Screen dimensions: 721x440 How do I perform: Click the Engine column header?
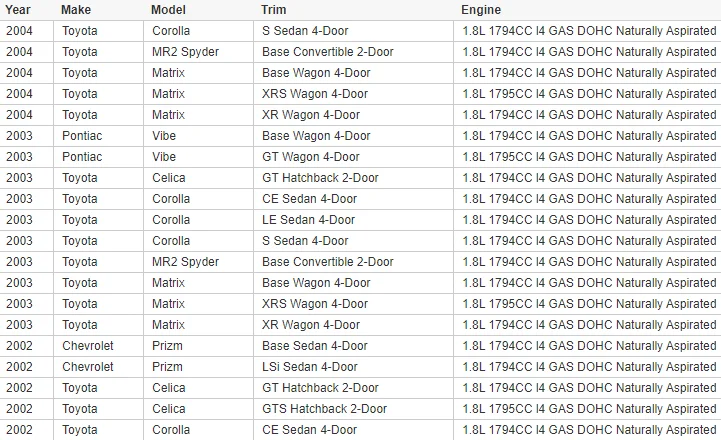[481, 9]
